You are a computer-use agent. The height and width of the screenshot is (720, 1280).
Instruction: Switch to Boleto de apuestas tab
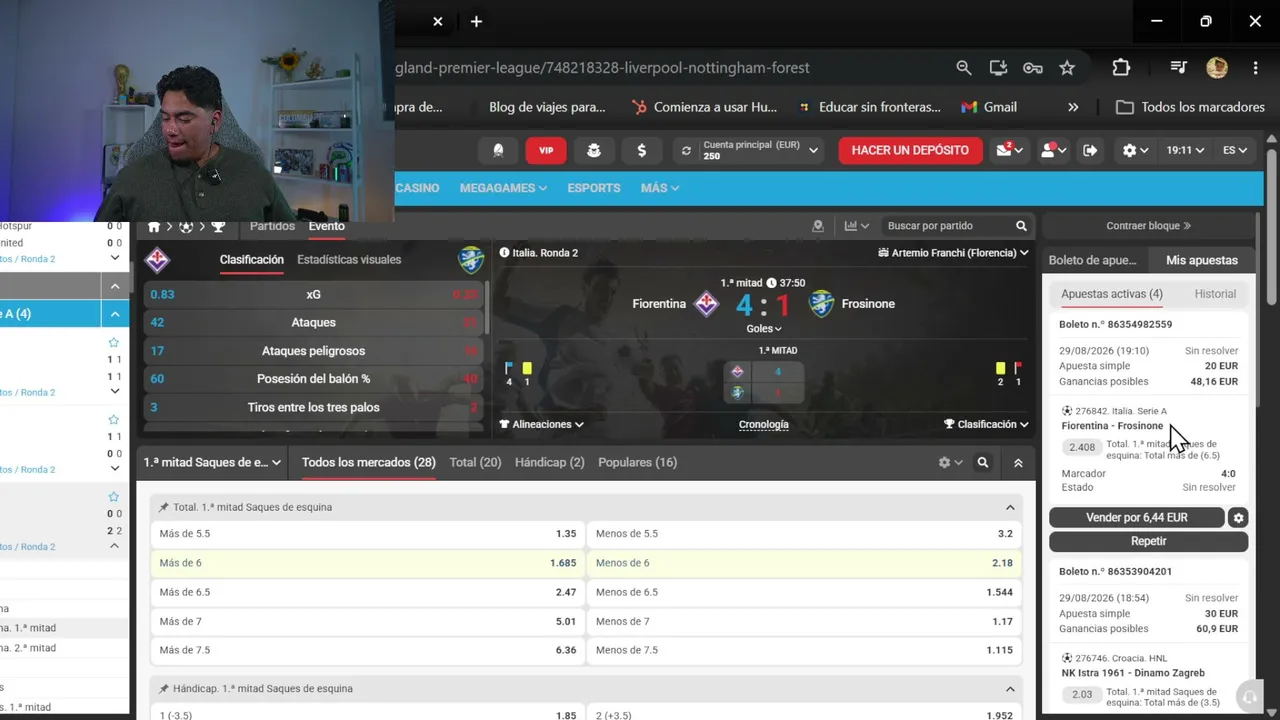[1092, 260]
